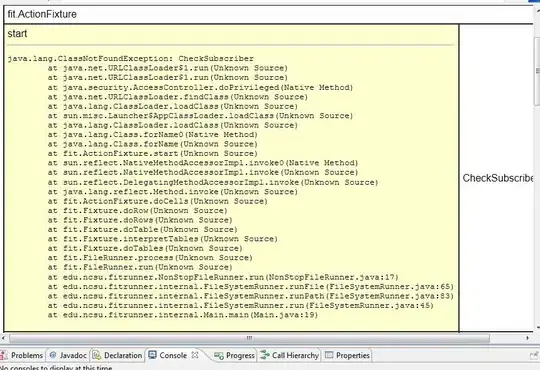Click the vertical scrollbar down arrow
The image size is (540, 370).
point(538,327)
